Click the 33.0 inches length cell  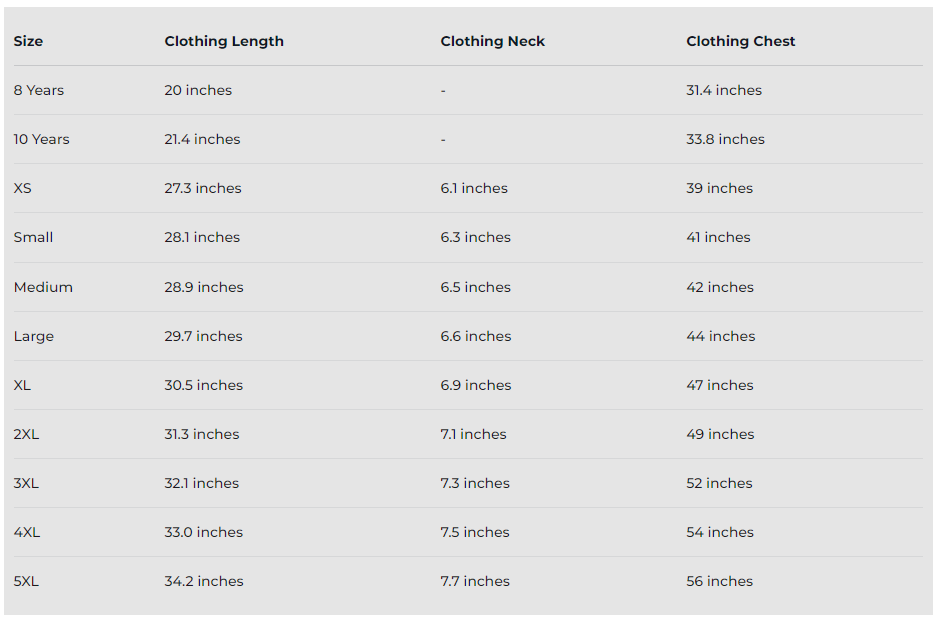[203, 532]
